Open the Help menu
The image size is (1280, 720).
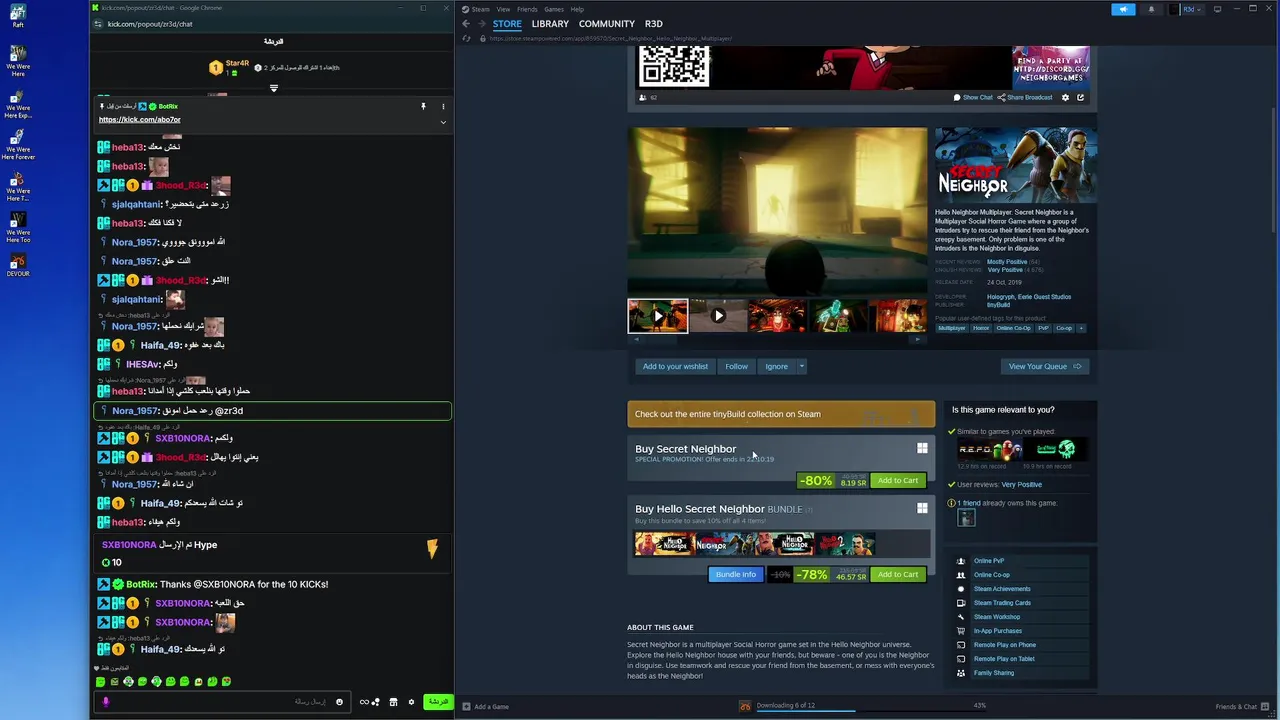[x=577, y=9]
